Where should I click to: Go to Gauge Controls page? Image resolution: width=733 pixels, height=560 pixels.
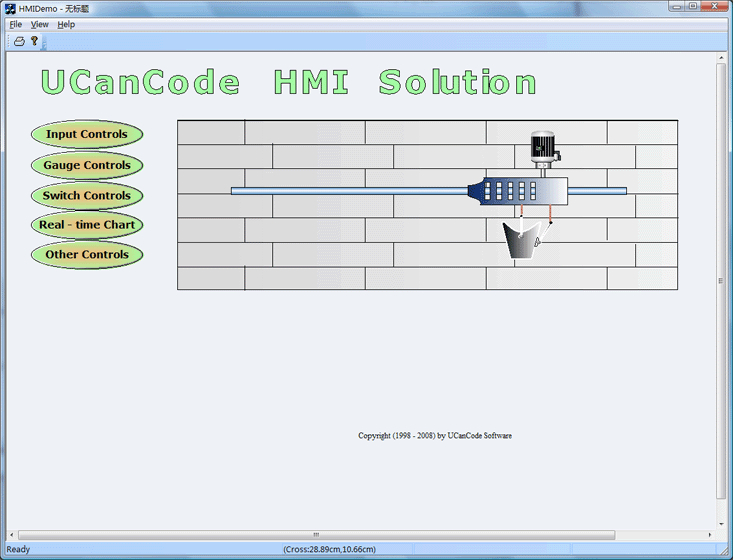pyautogui.click(x=87, y=165)
